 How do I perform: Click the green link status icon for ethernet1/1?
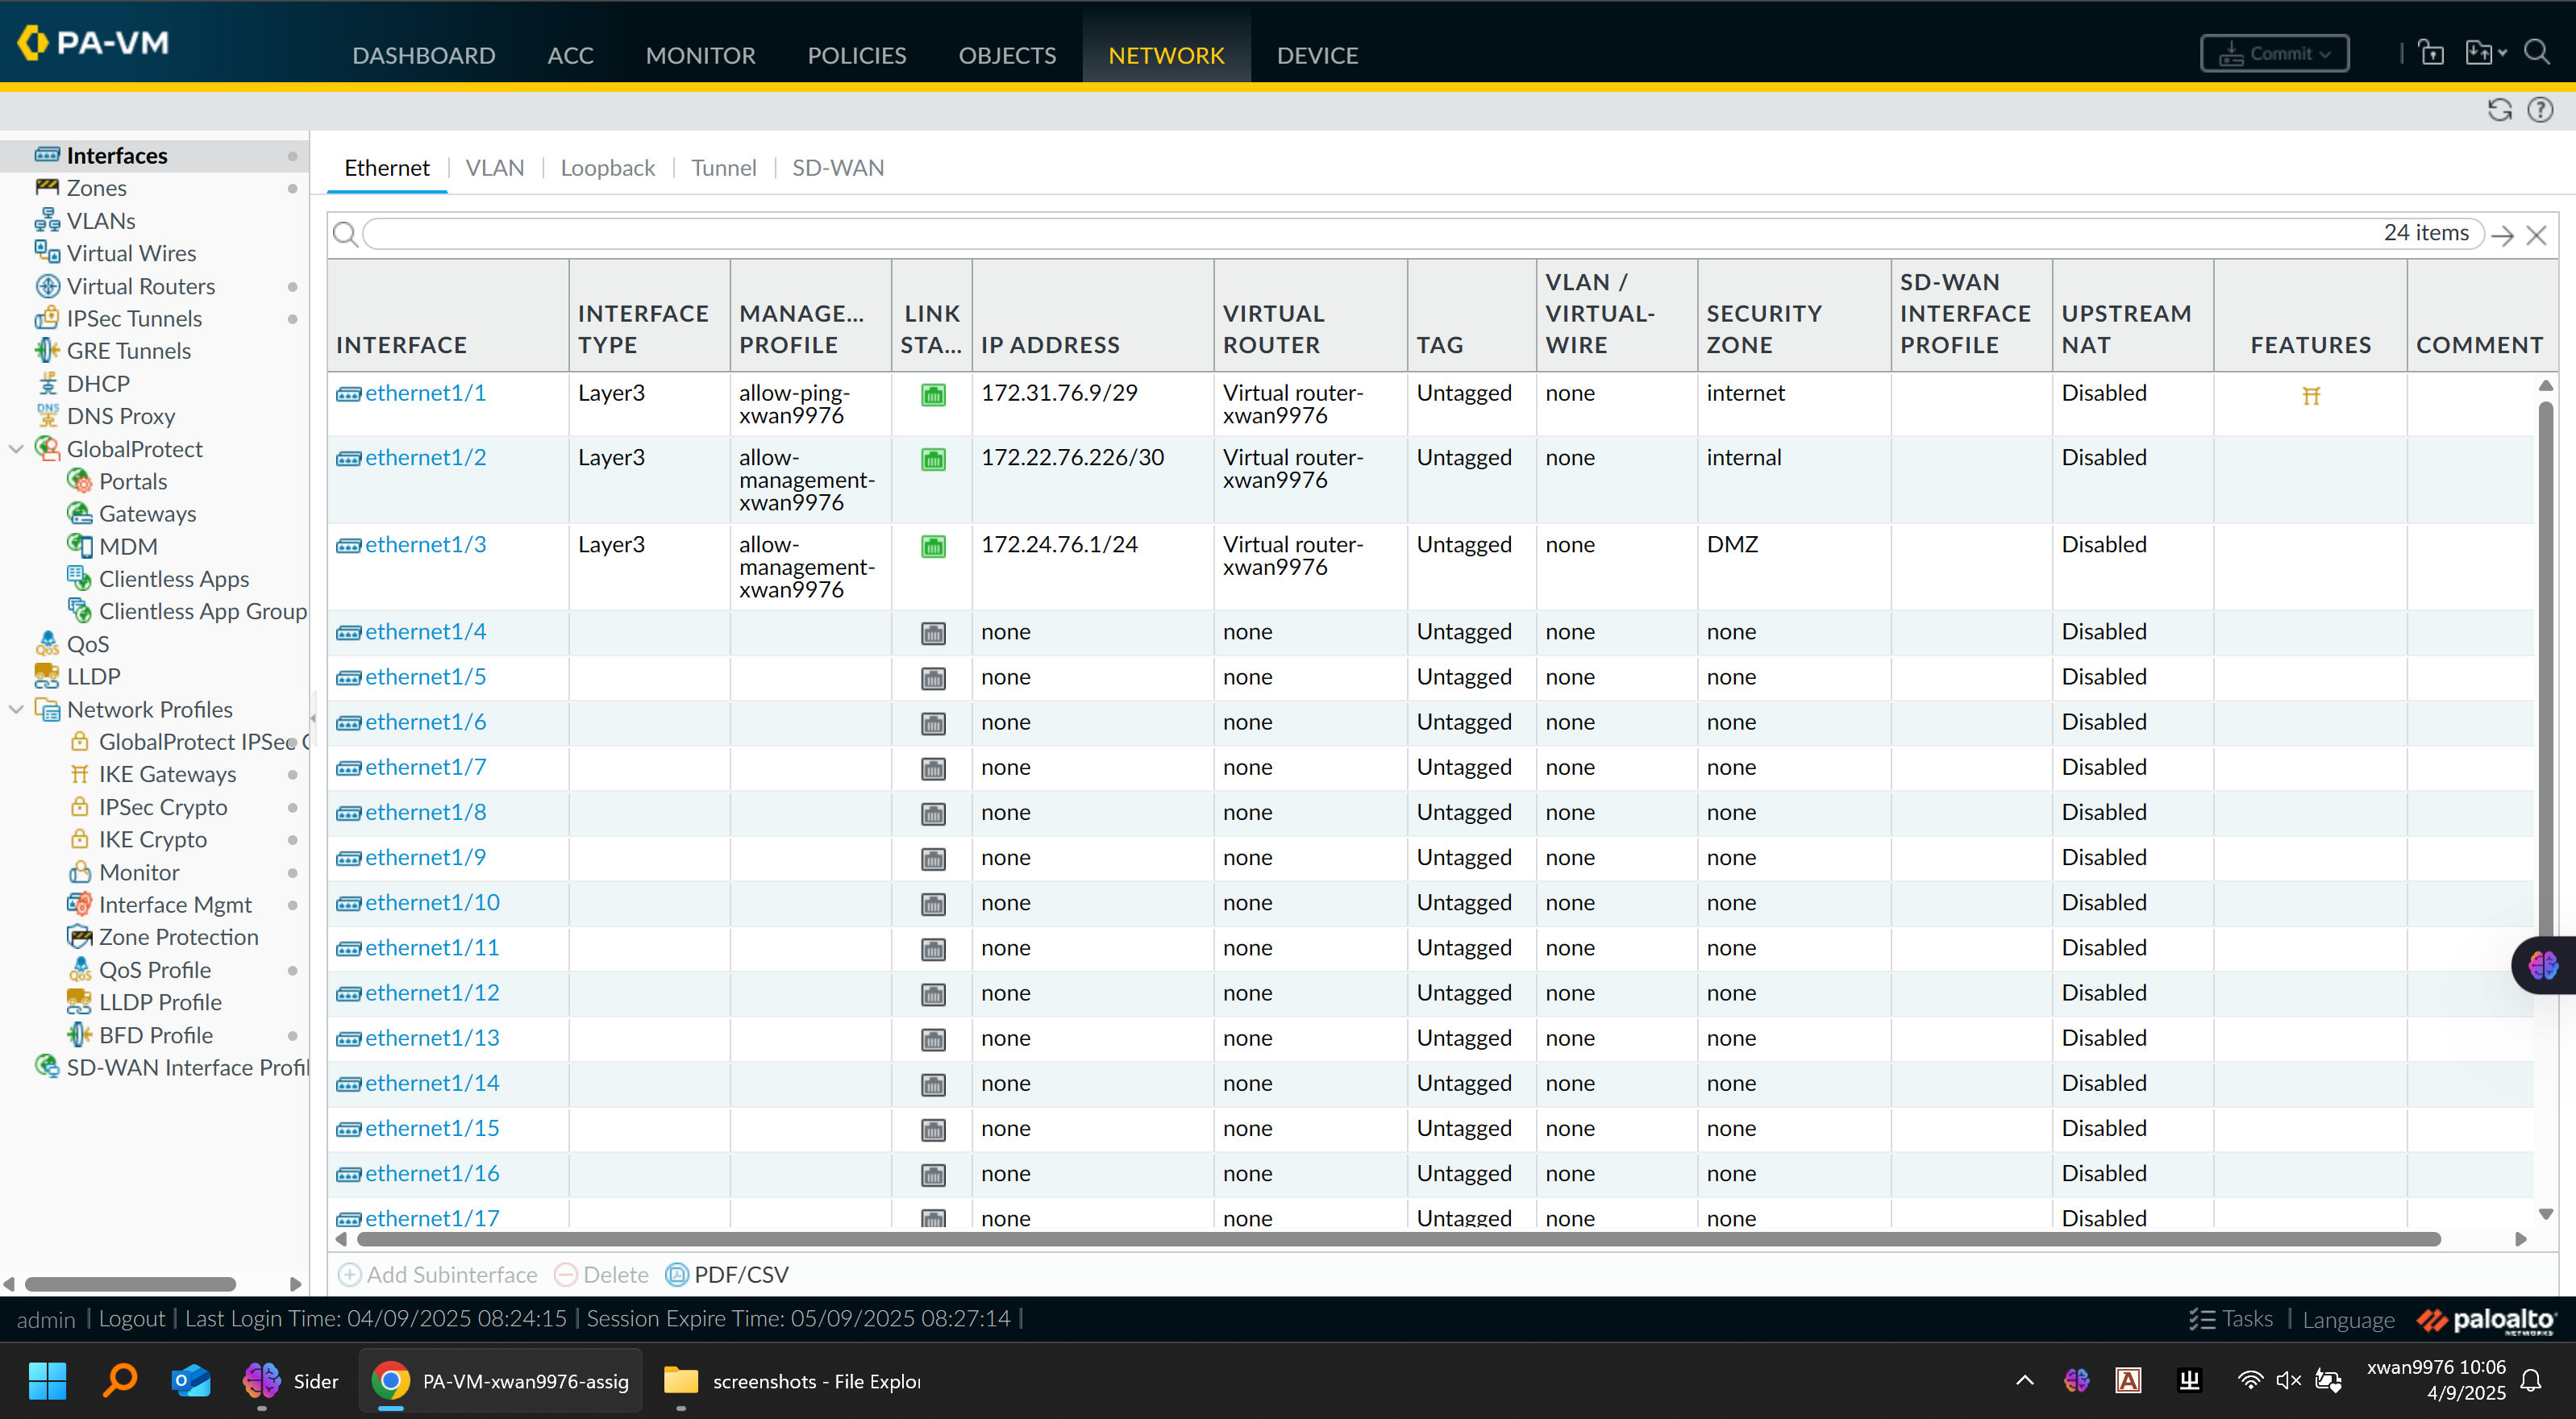(932, 395)
